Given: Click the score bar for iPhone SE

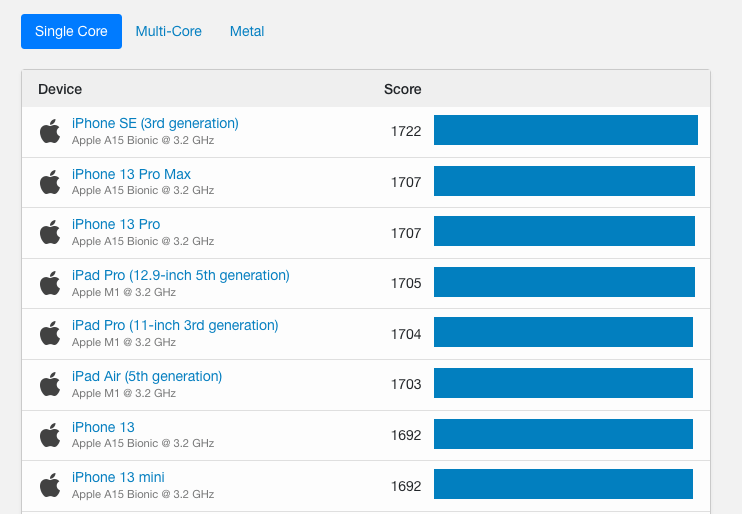Looking at the screenshot, I should (566, 130).
